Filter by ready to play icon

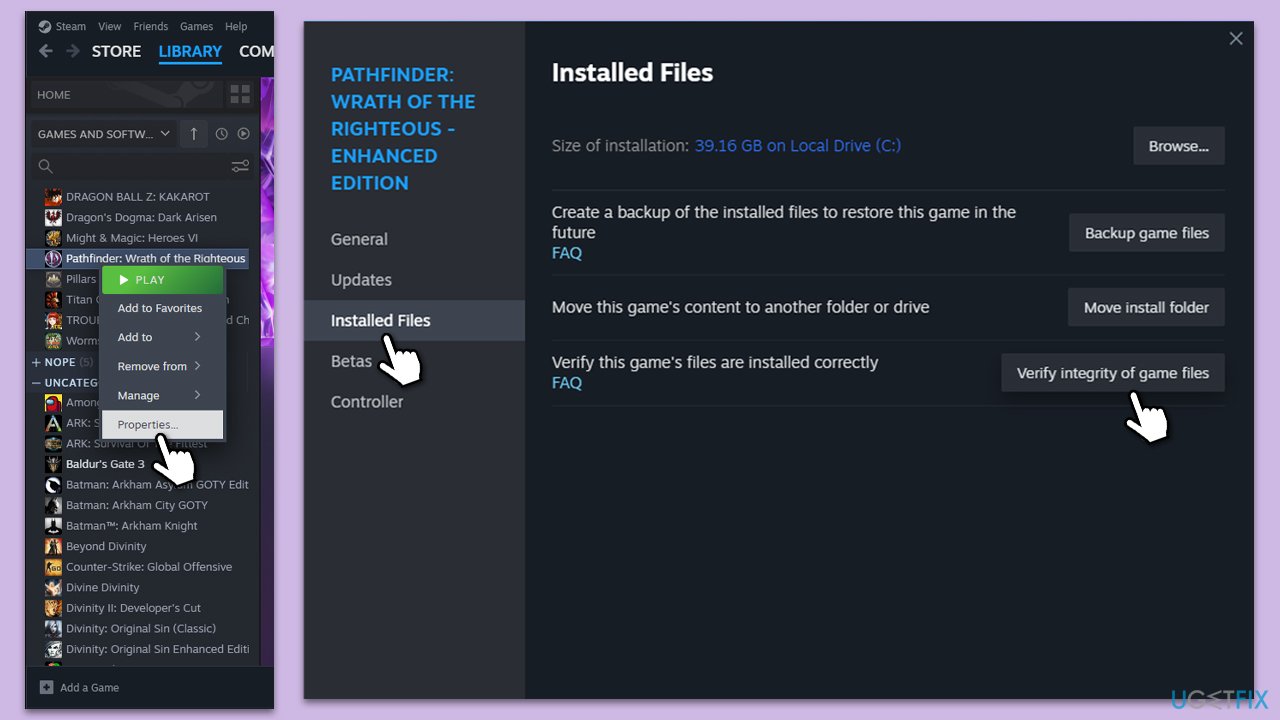pyautogui.click(x=243, y=134)
